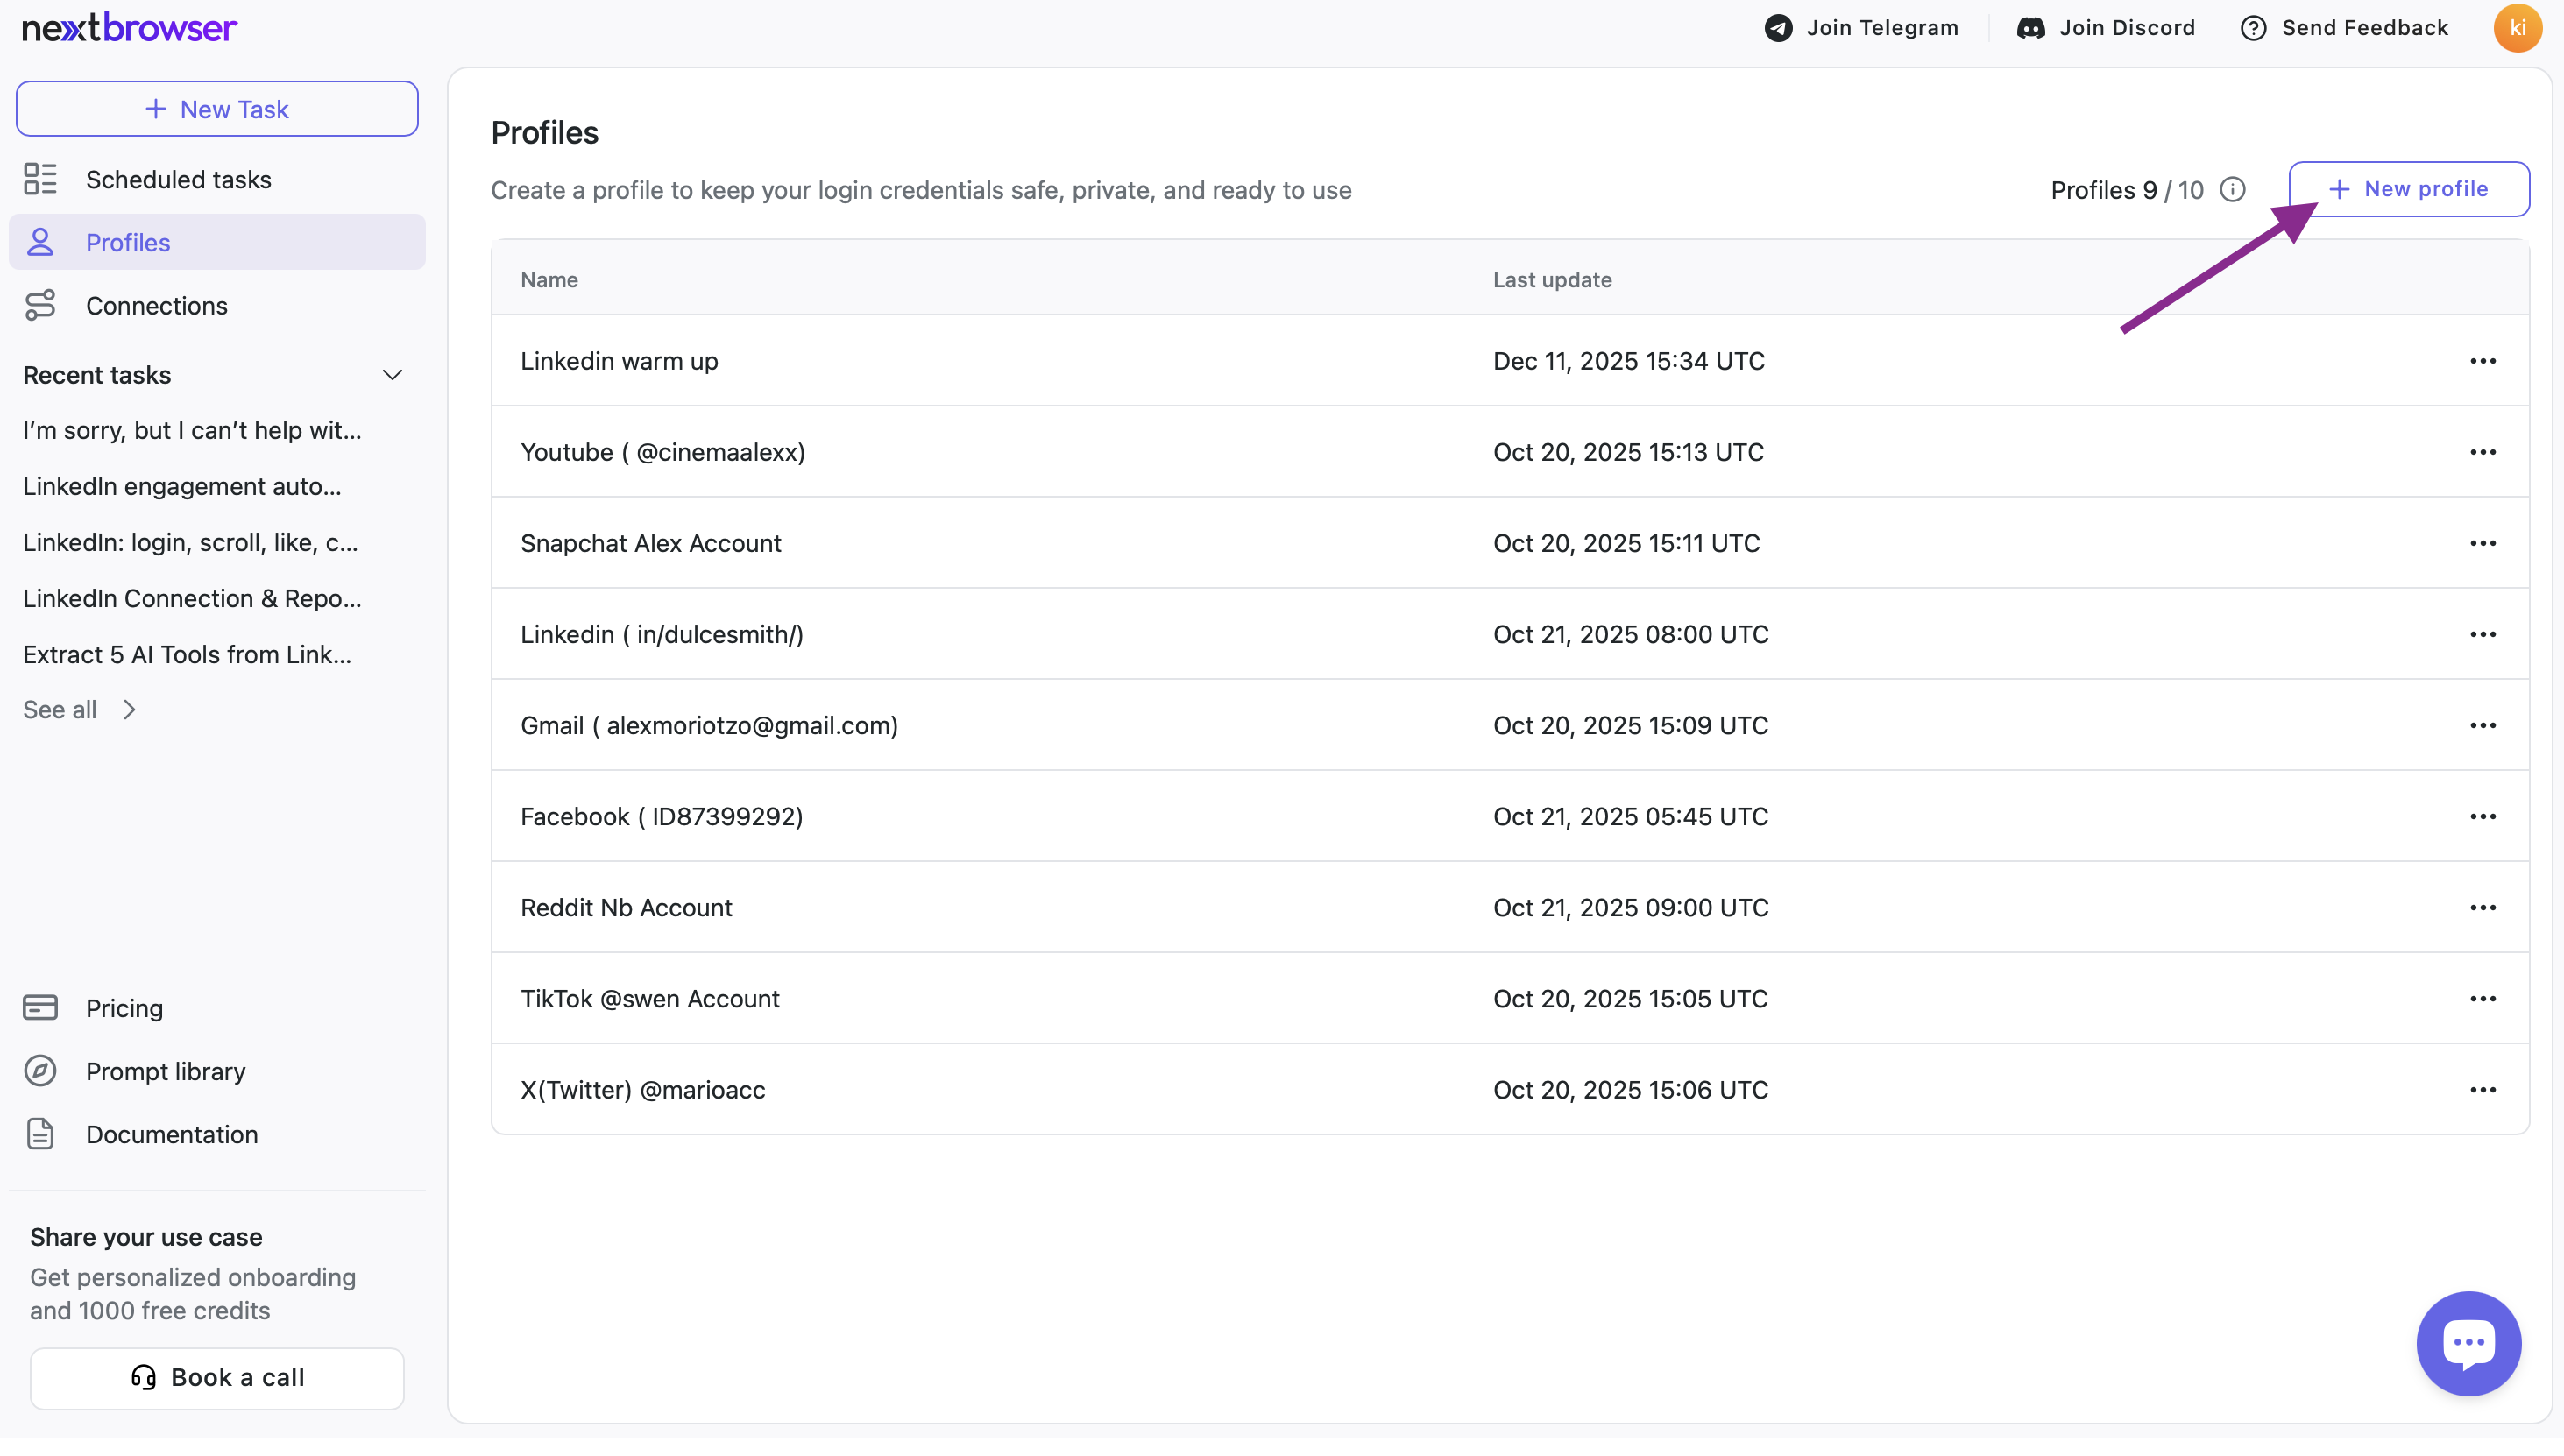This screenshot has height=1456, width=2564.
Task: Open options menu for X(Twitter) @marioacc
Action: (2482, 1089)
